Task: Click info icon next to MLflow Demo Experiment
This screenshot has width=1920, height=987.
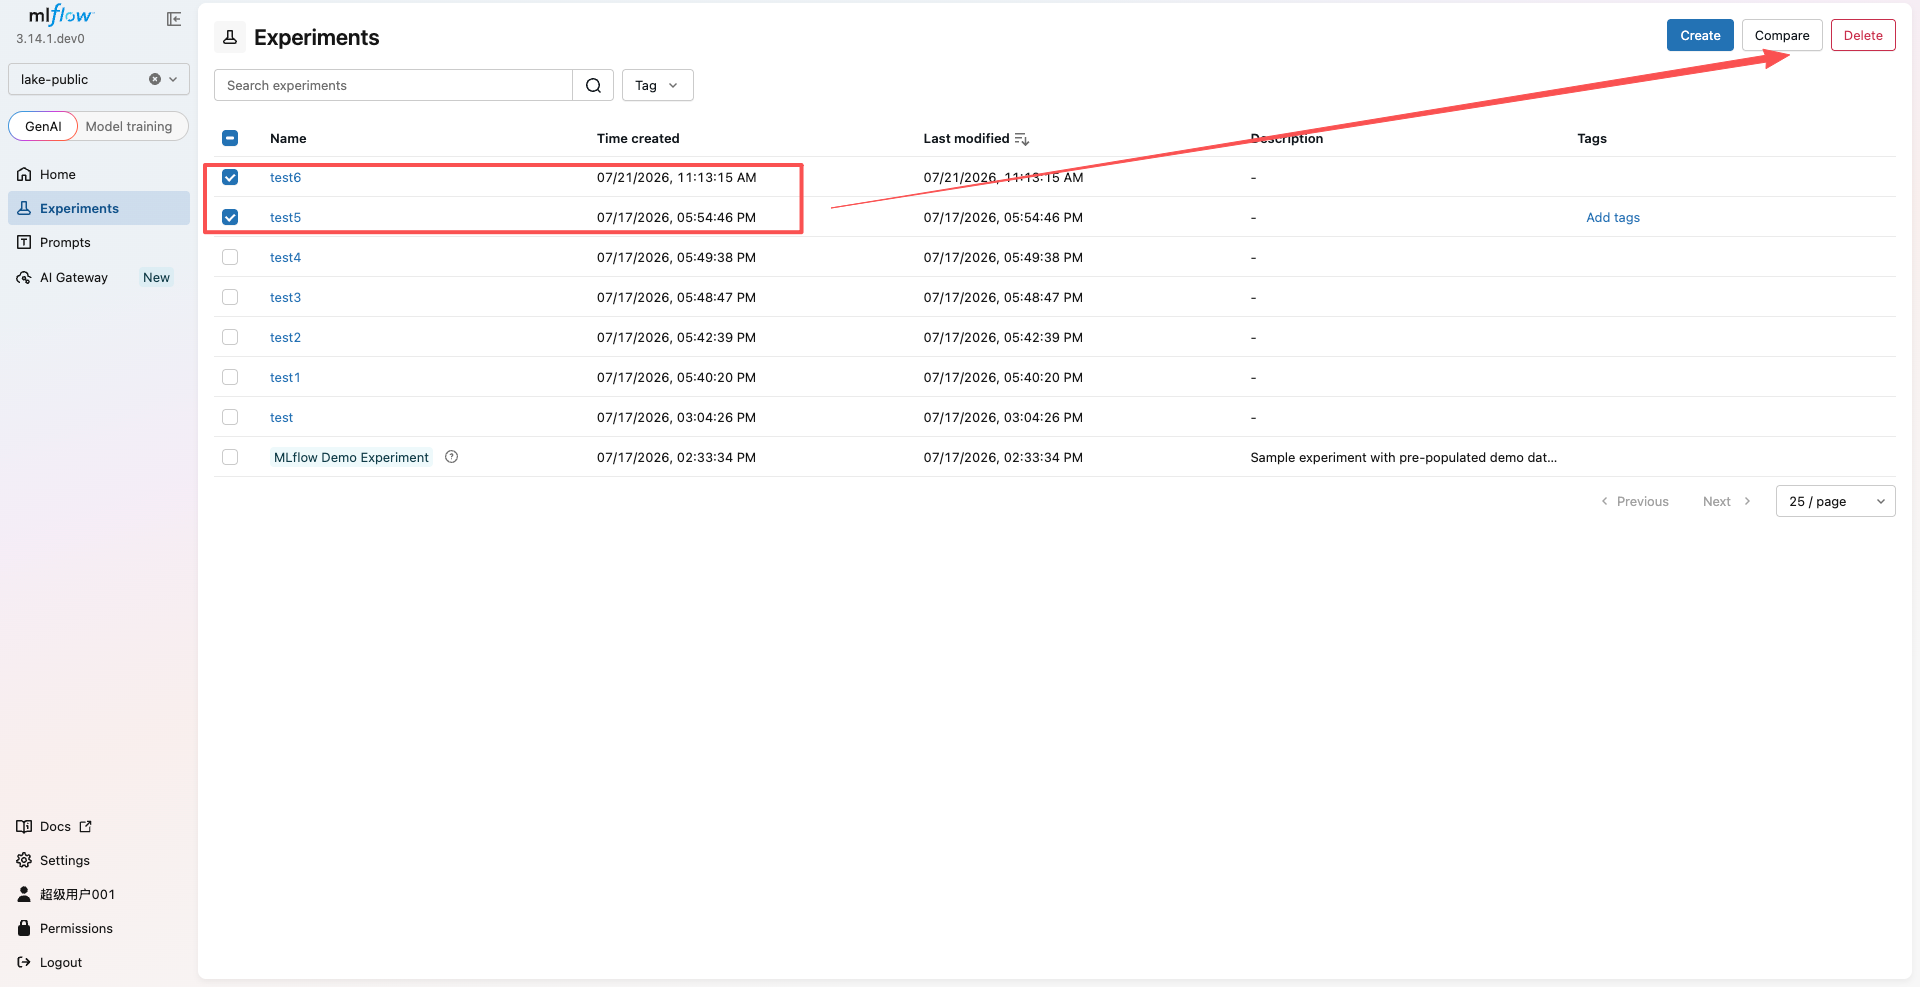Action: coord(451,457)
